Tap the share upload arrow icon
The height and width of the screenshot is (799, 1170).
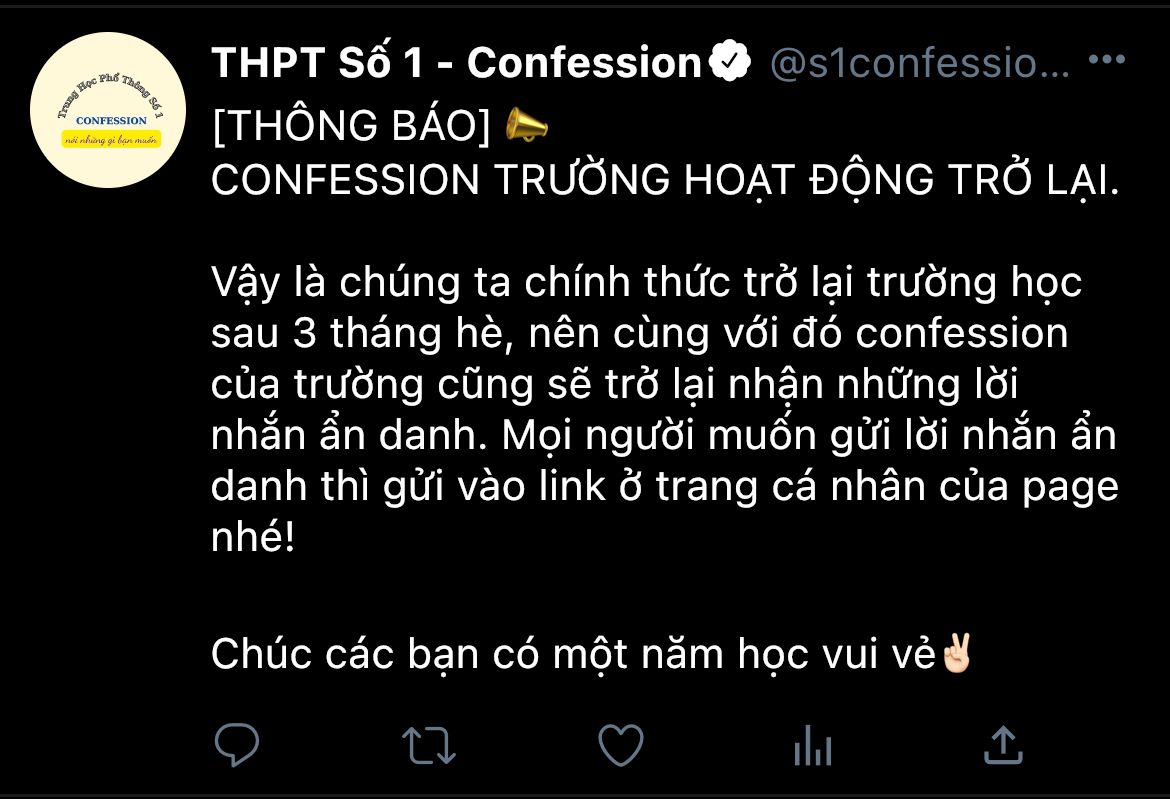pos(1004,745)
